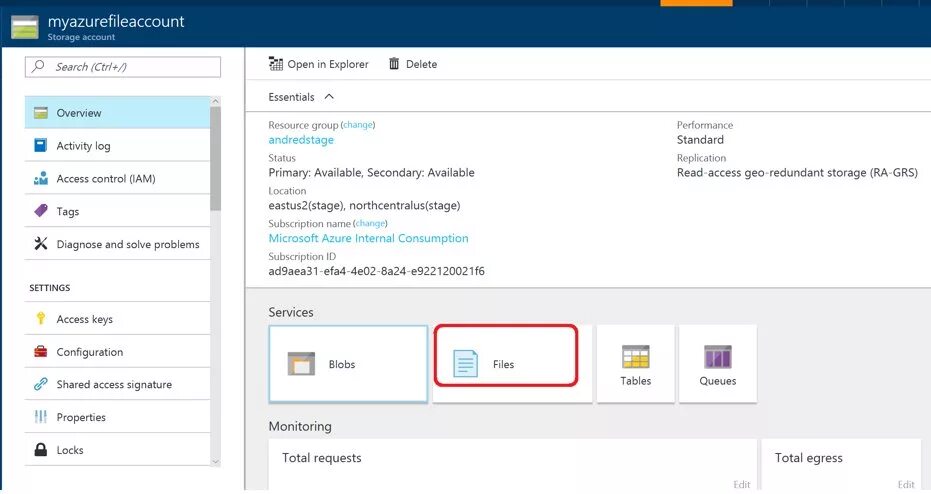Click the Total requests monitoring tile
931x494 pixels.
click(513, 464)
